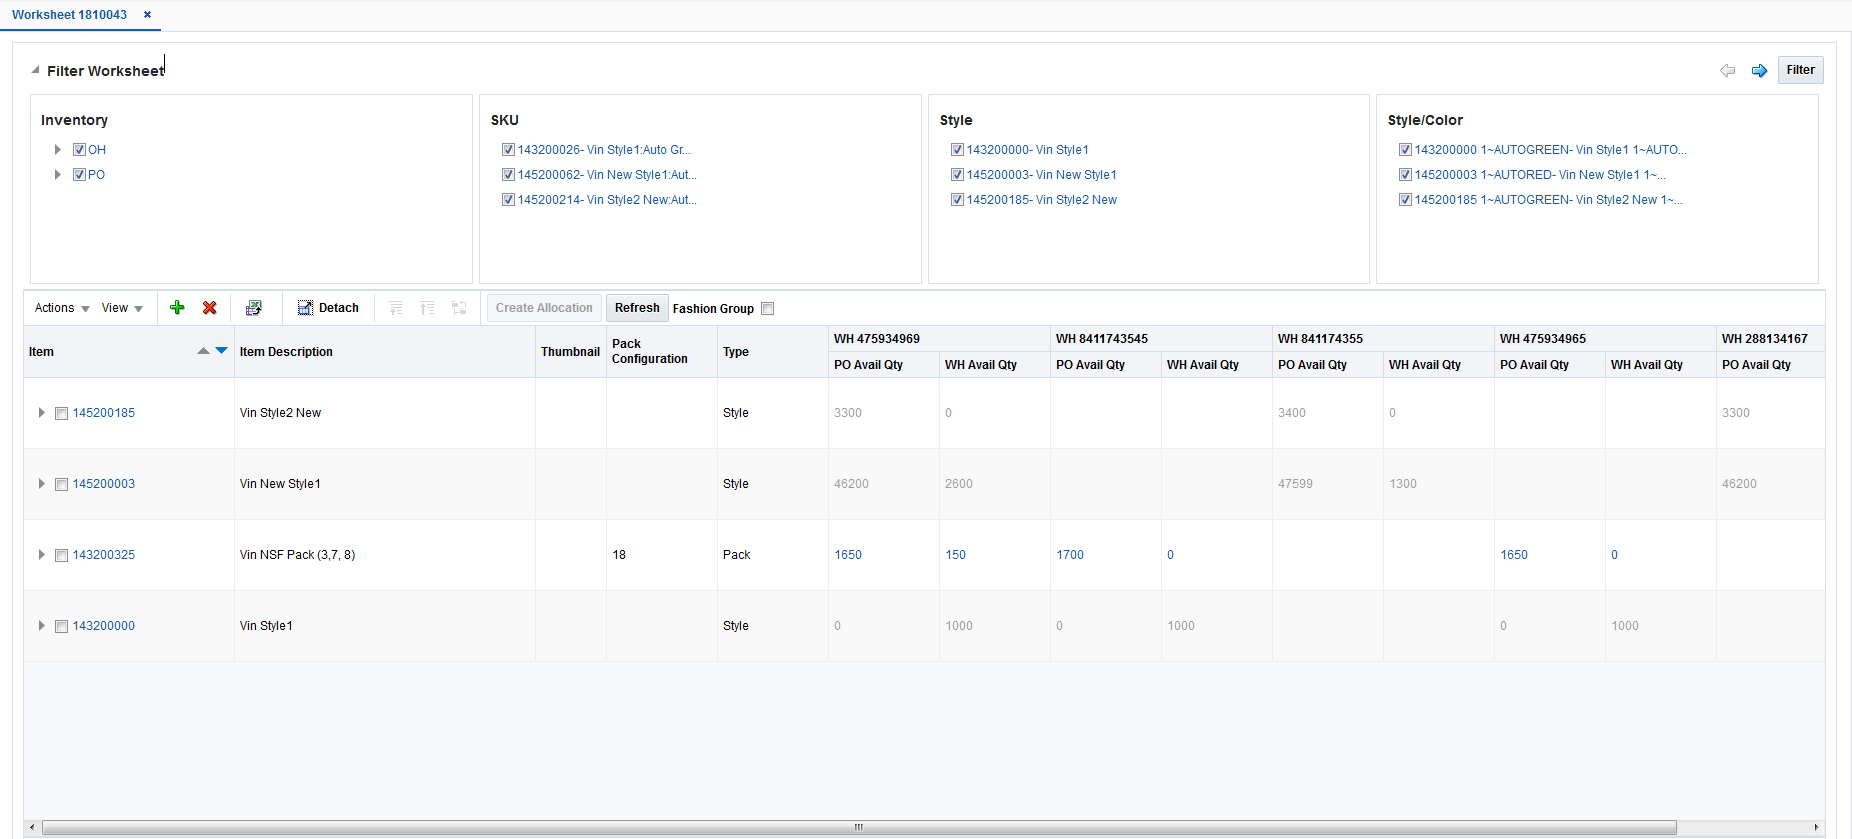Expand row 145200185 Vin Style2 New
Image resolution: width=1852 pixels, height=839 pixels.
pos(41,413)
